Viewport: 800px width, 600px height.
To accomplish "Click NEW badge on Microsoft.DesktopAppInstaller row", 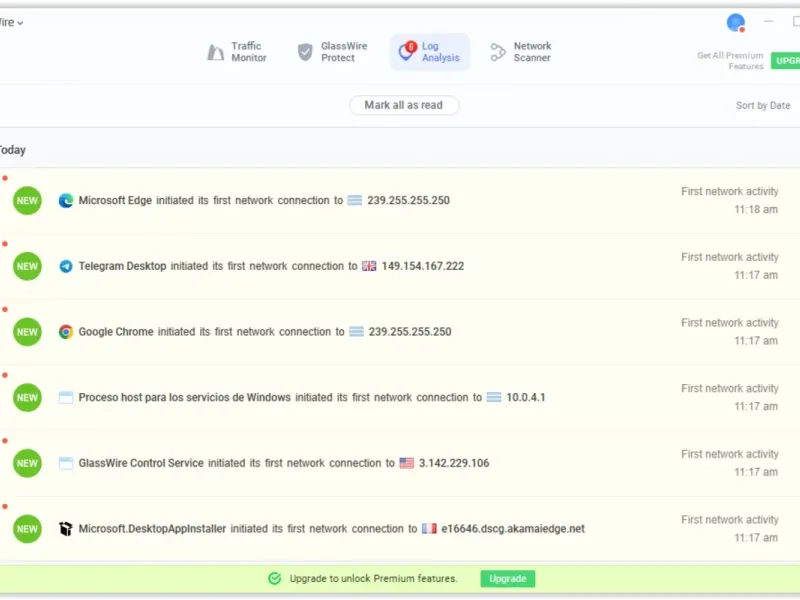I will pyautogui.click(x=27, y=529).
